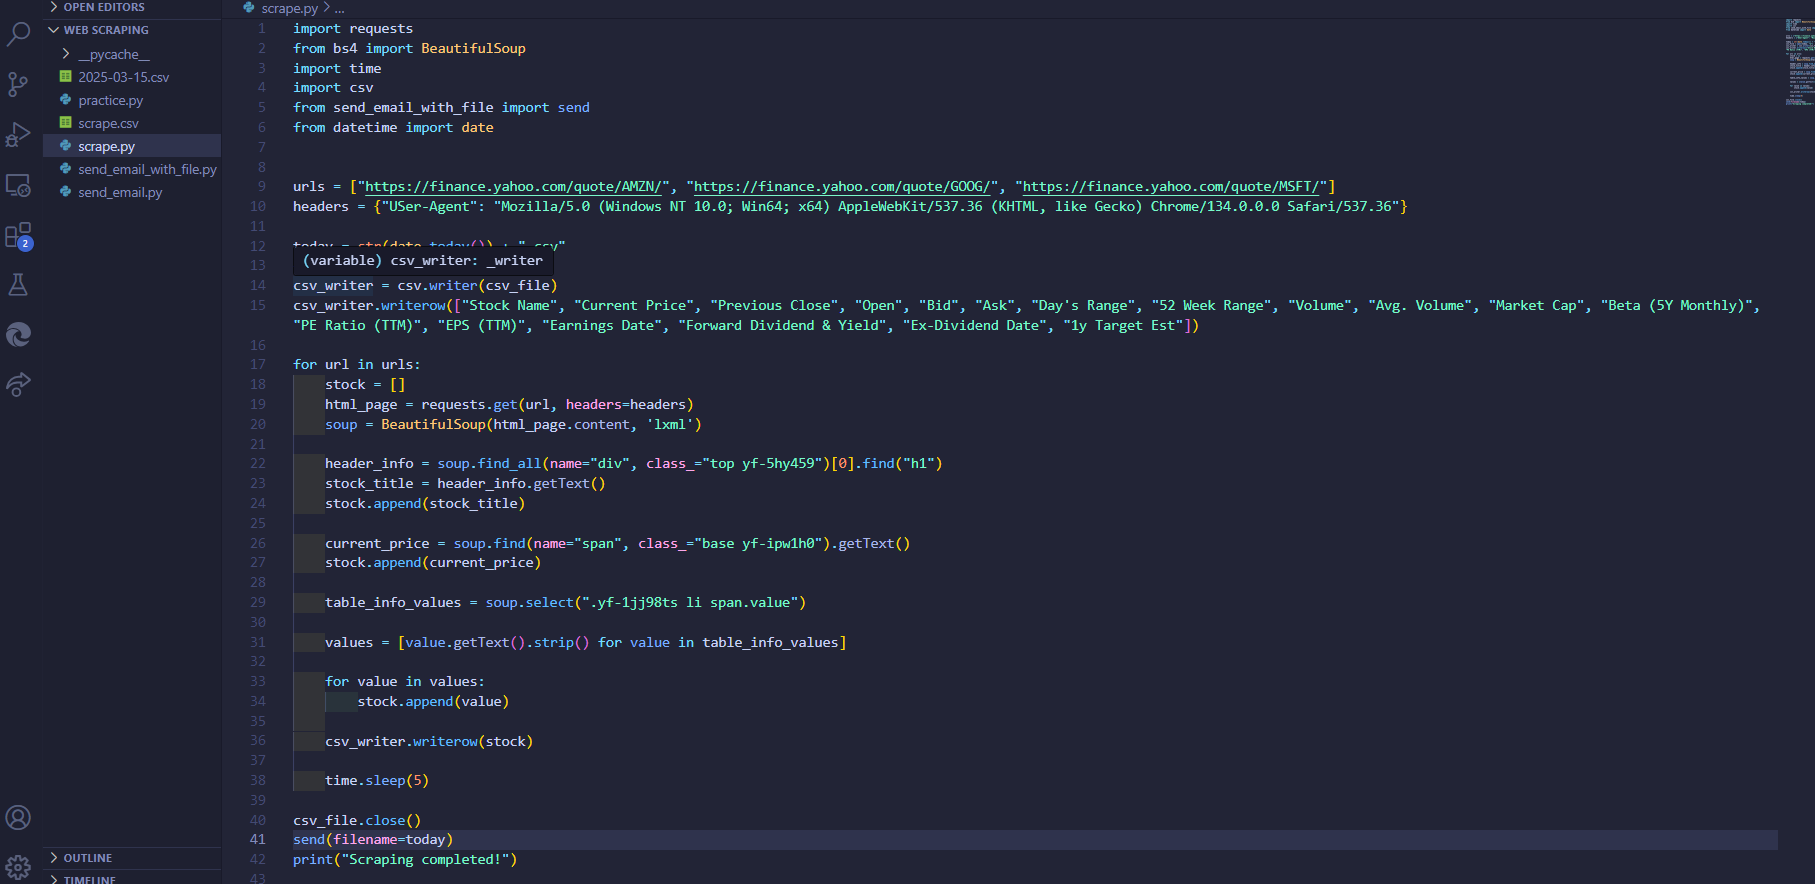Click 'header_info' variable on line 22
This screenshot has height=884, width=1815.
[369, 464]
